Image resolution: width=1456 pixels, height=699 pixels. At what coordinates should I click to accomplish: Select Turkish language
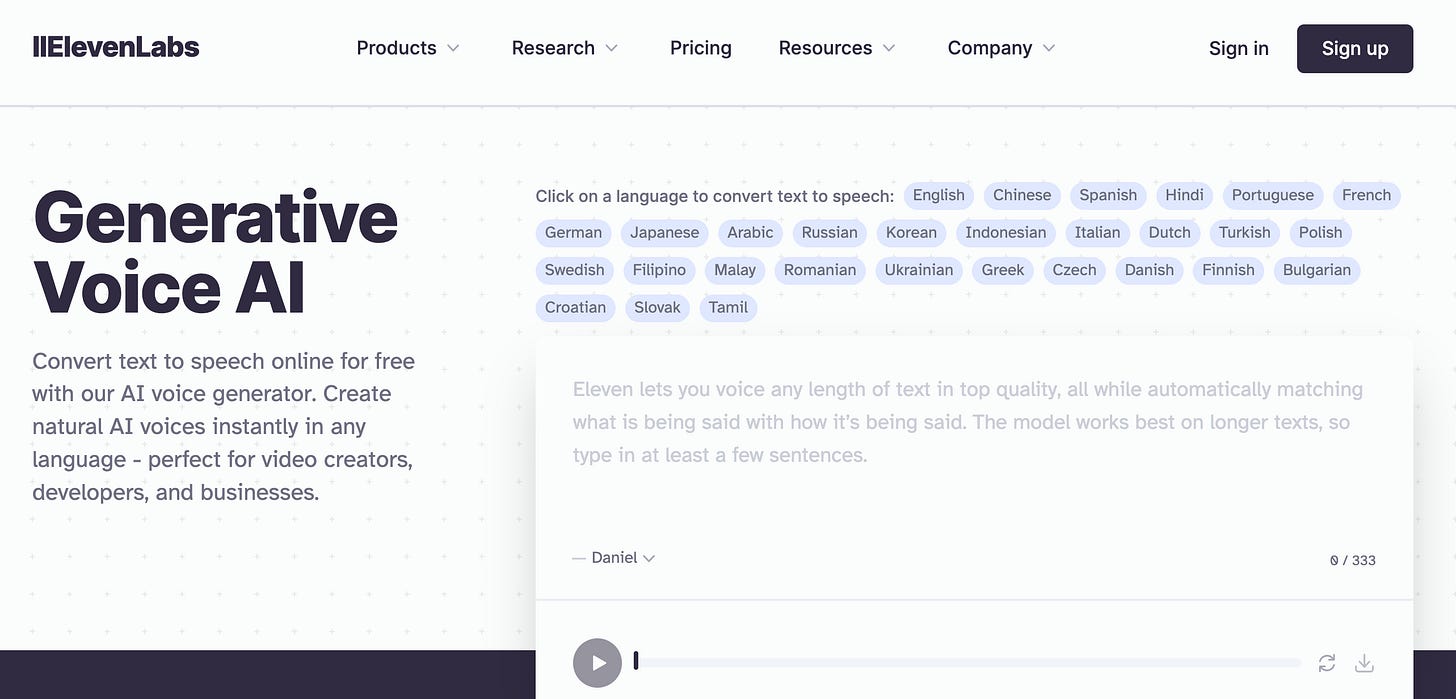pyautogui.click(x=1245, y=232)
